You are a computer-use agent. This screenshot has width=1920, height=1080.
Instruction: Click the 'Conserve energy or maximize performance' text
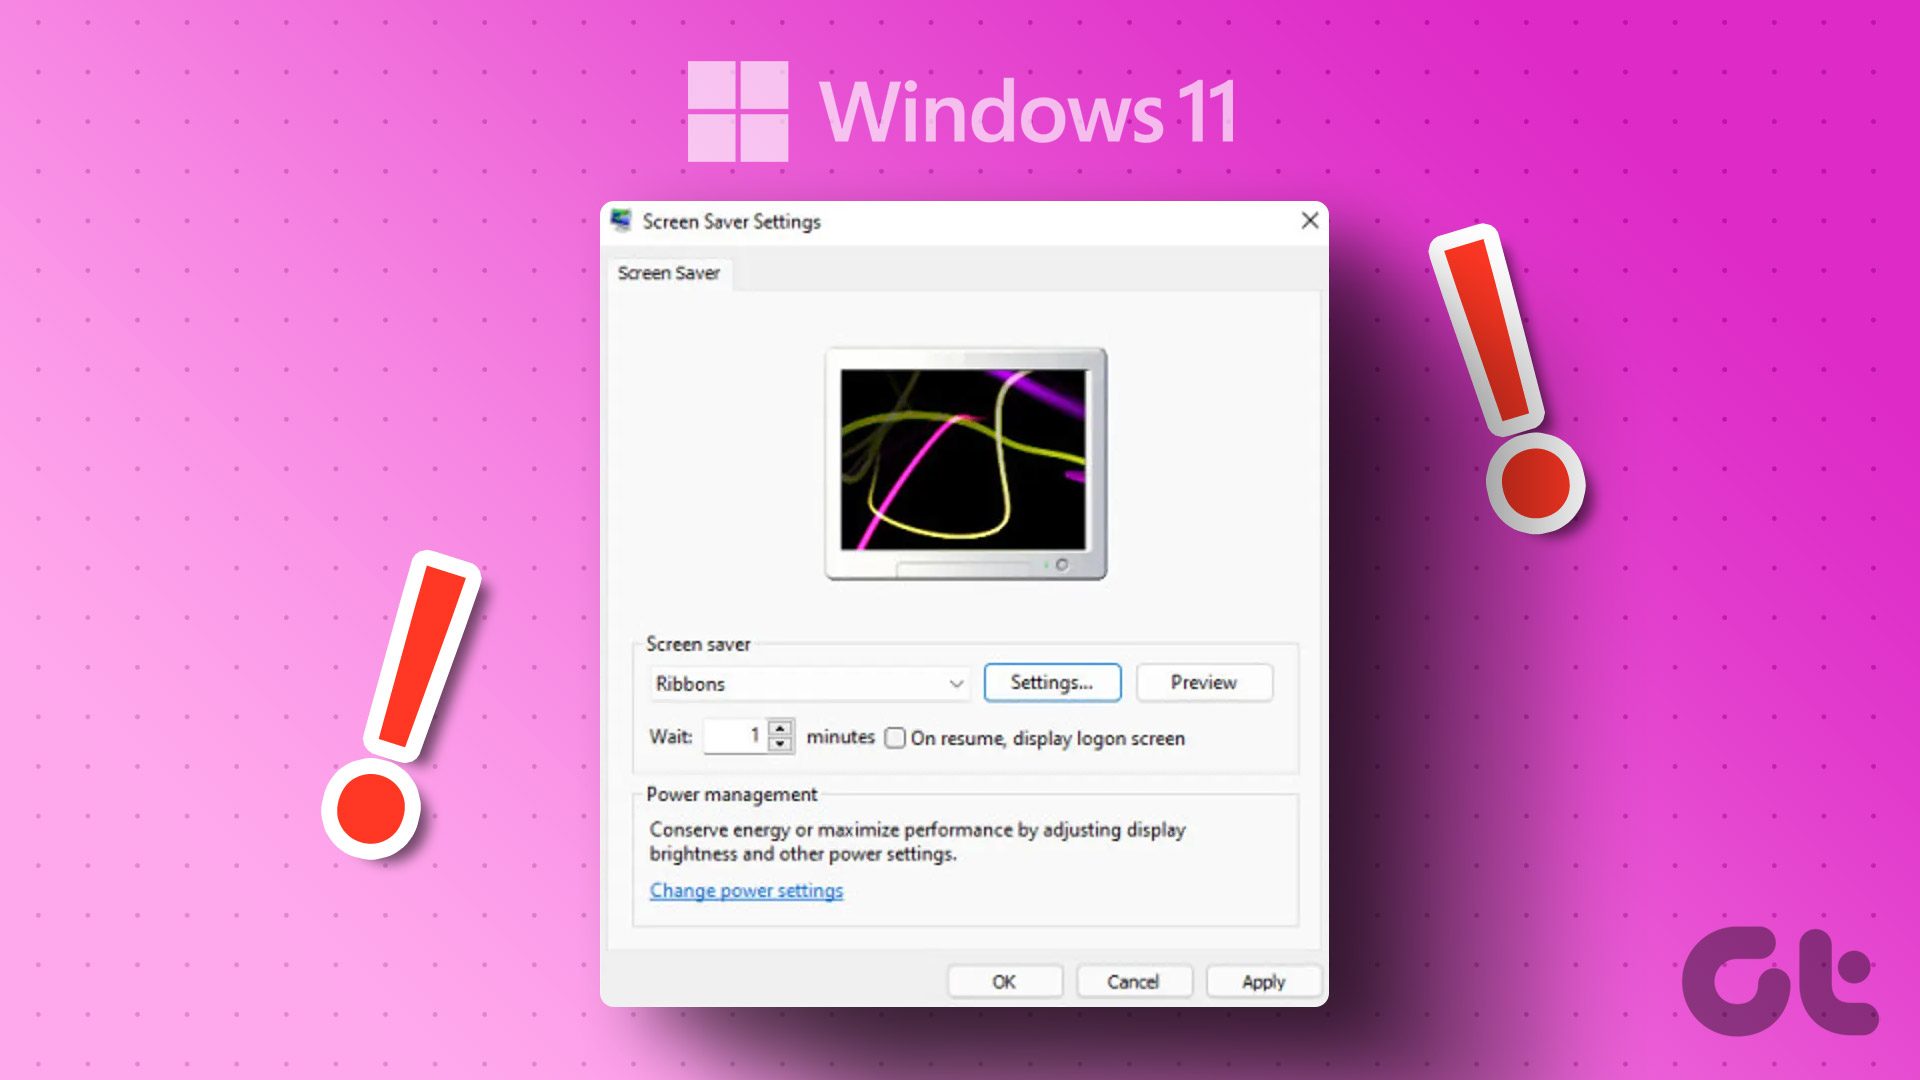point(917,841)
